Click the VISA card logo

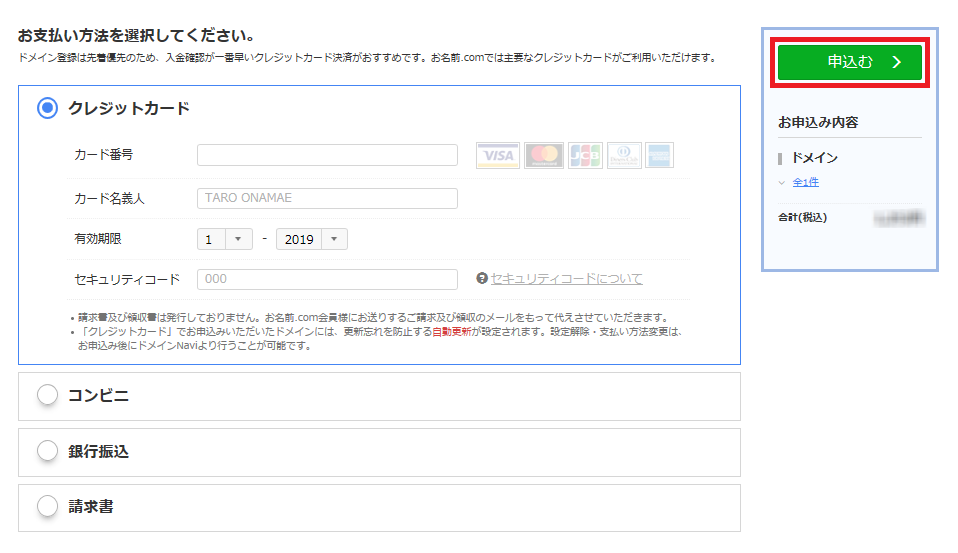pos(498,155)
